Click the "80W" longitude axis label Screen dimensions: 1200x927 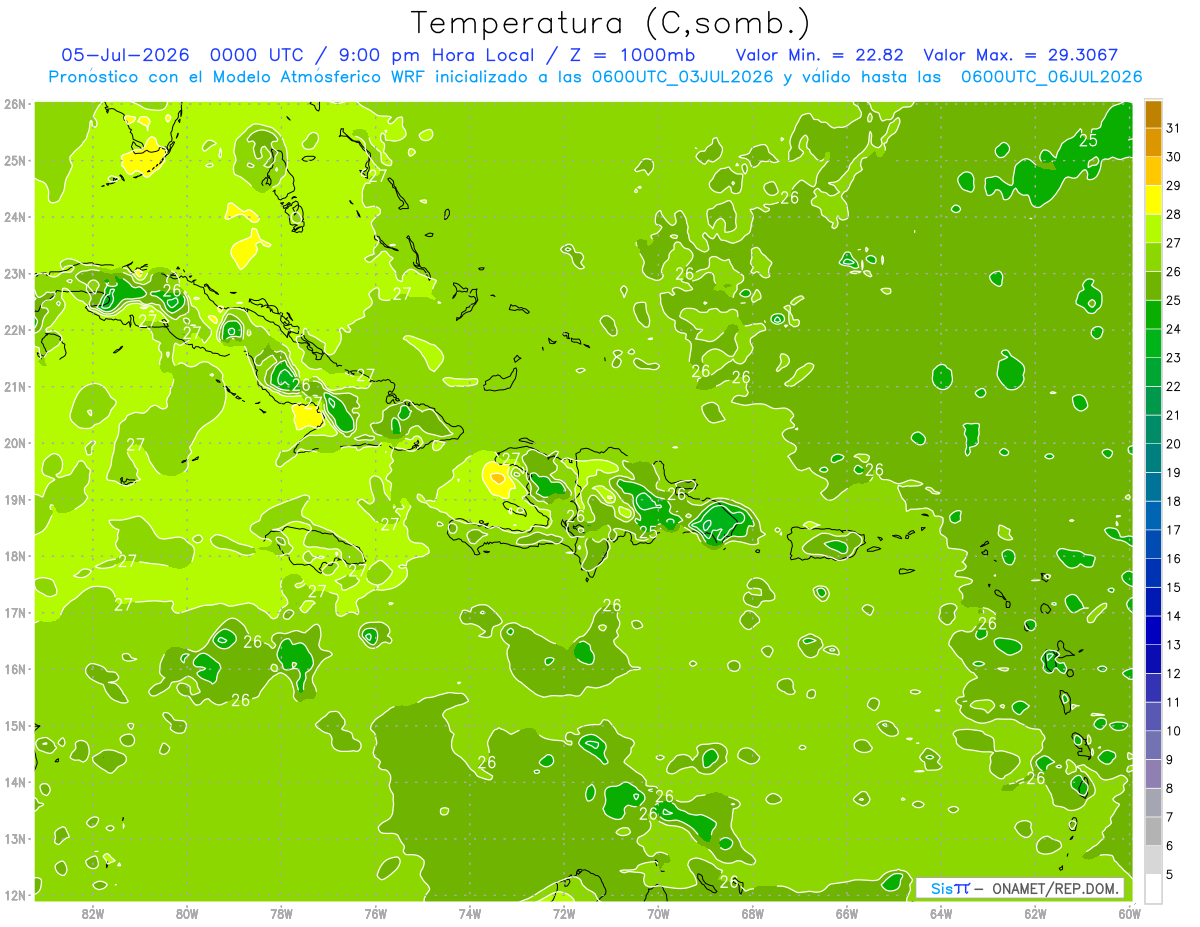point(187,913)
